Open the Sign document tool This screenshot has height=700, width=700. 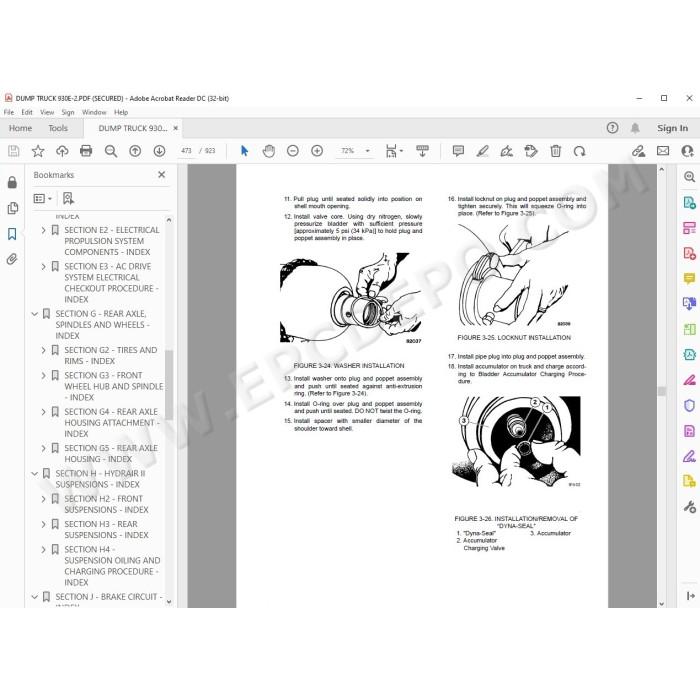pos(507,151)
